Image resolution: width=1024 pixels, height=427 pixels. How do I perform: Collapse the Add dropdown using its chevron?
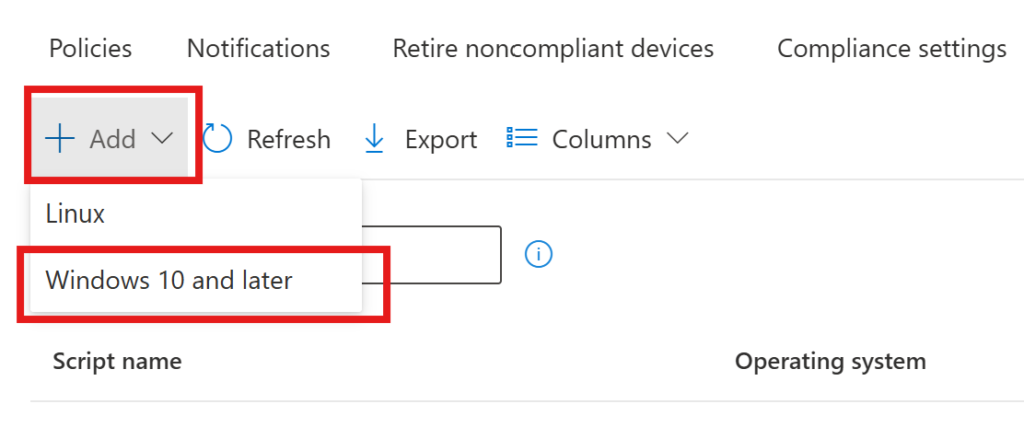pos(163,139)
